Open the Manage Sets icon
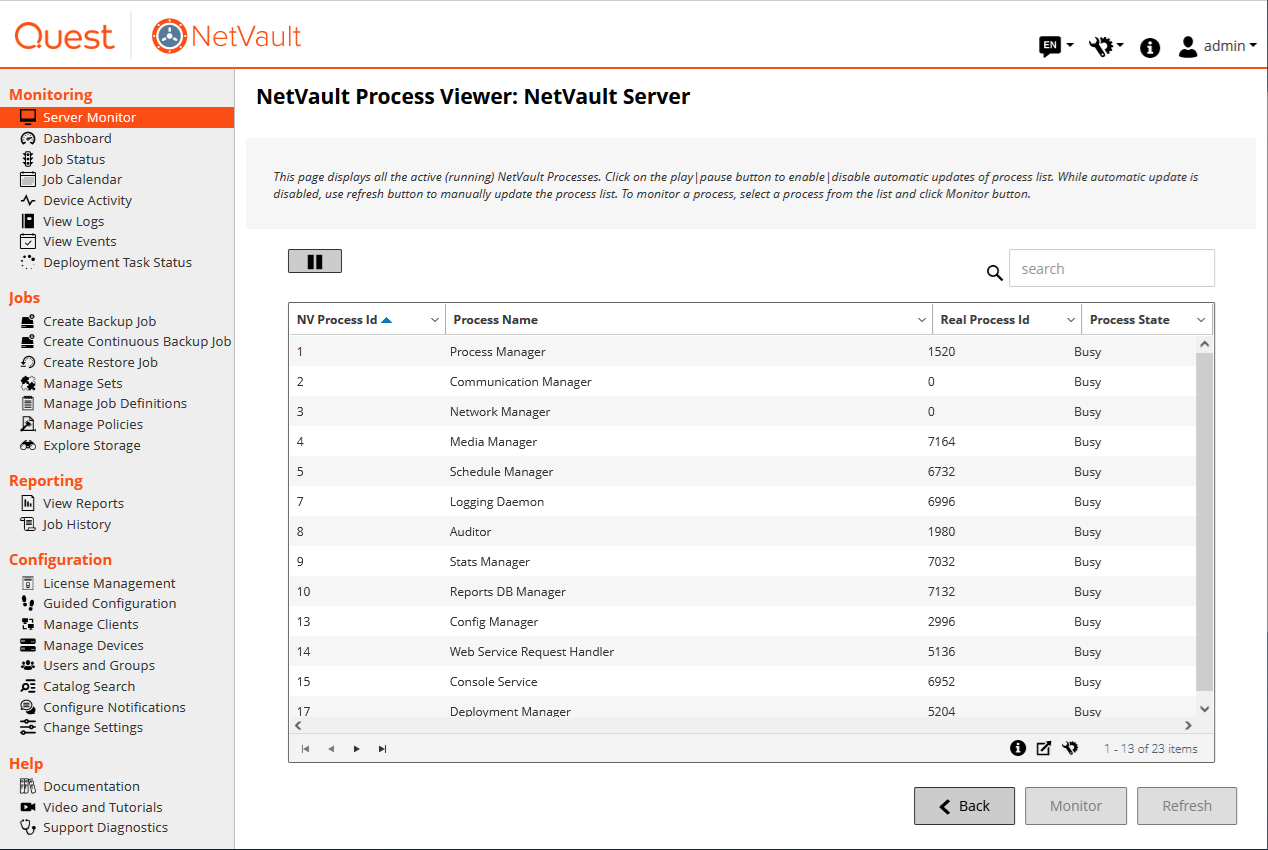Viewport: 1268px width, 850px height. pos(28,383)
